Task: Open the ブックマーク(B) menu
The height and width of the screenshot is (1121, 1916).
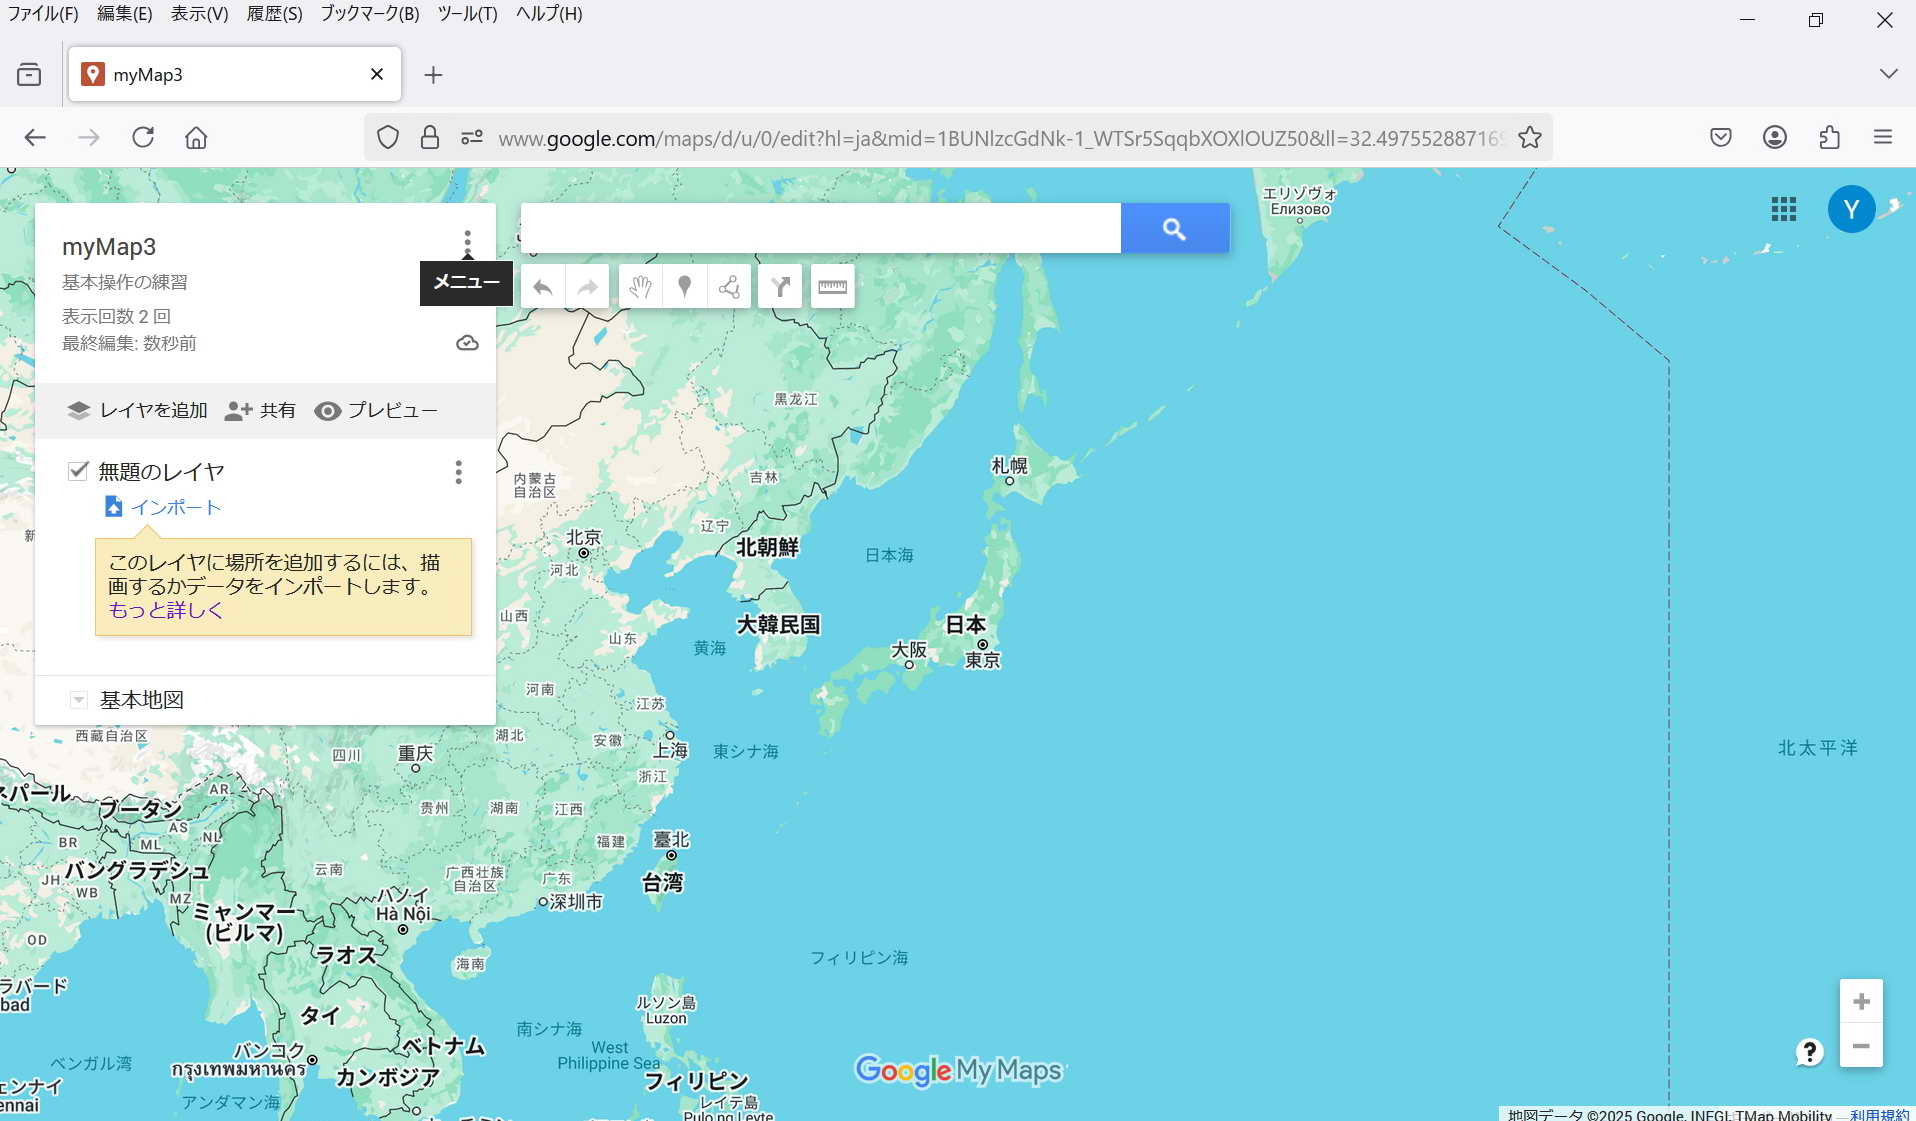Action: 369,14
